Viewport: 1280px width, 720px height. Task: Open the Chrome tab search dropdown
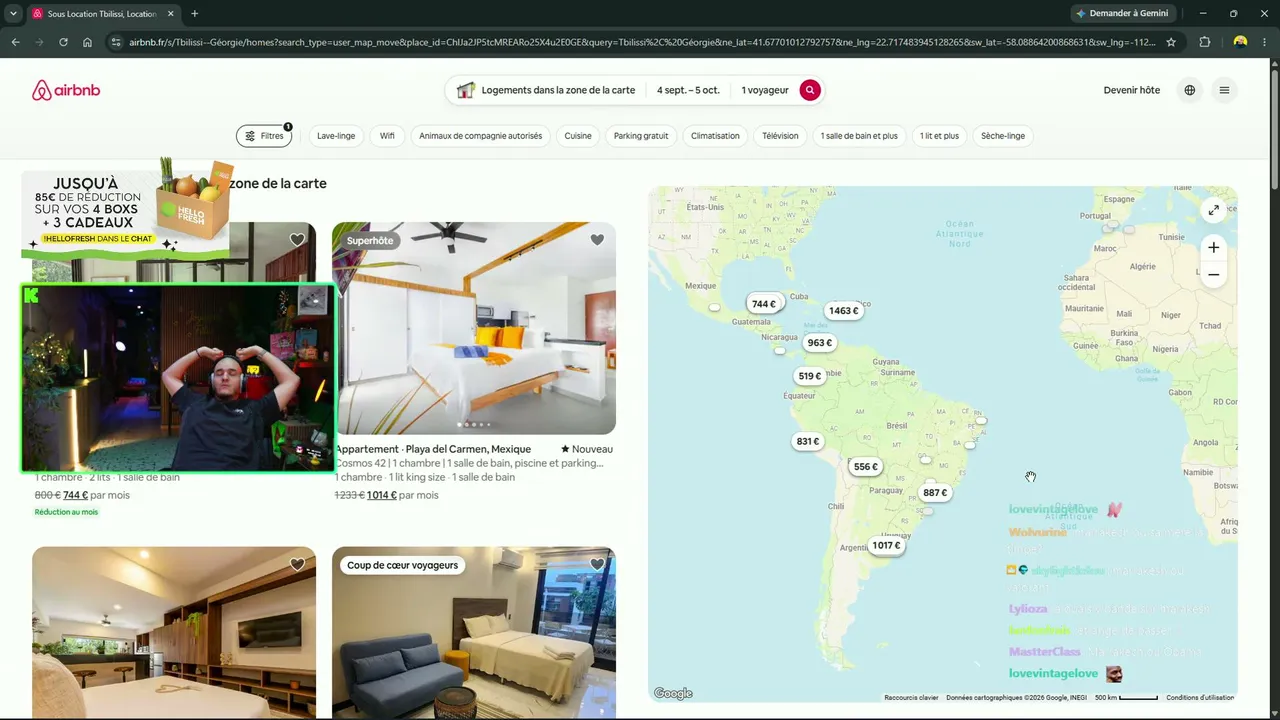(13, 14)
